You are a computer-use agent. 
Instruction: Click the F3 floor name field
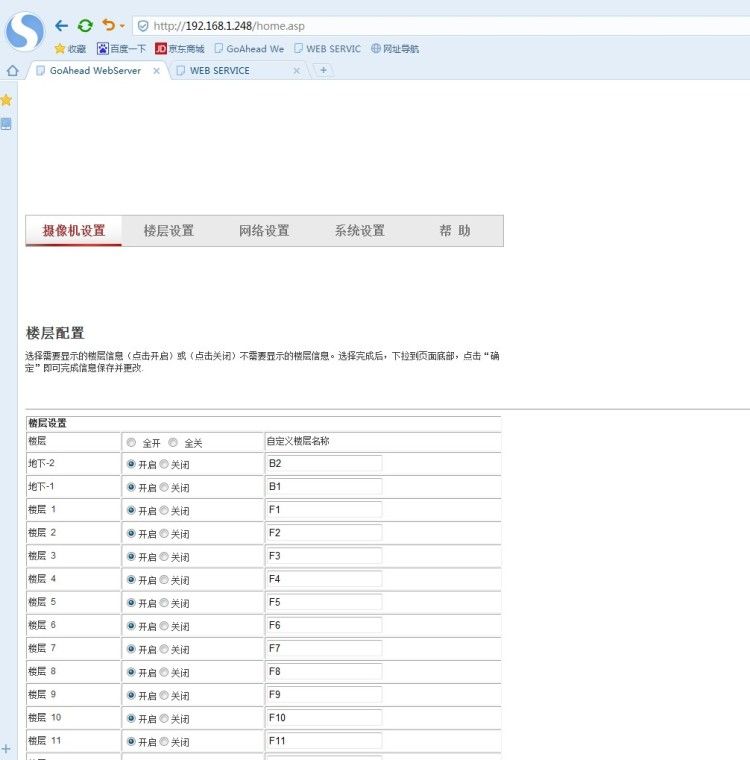coord(324,556)
